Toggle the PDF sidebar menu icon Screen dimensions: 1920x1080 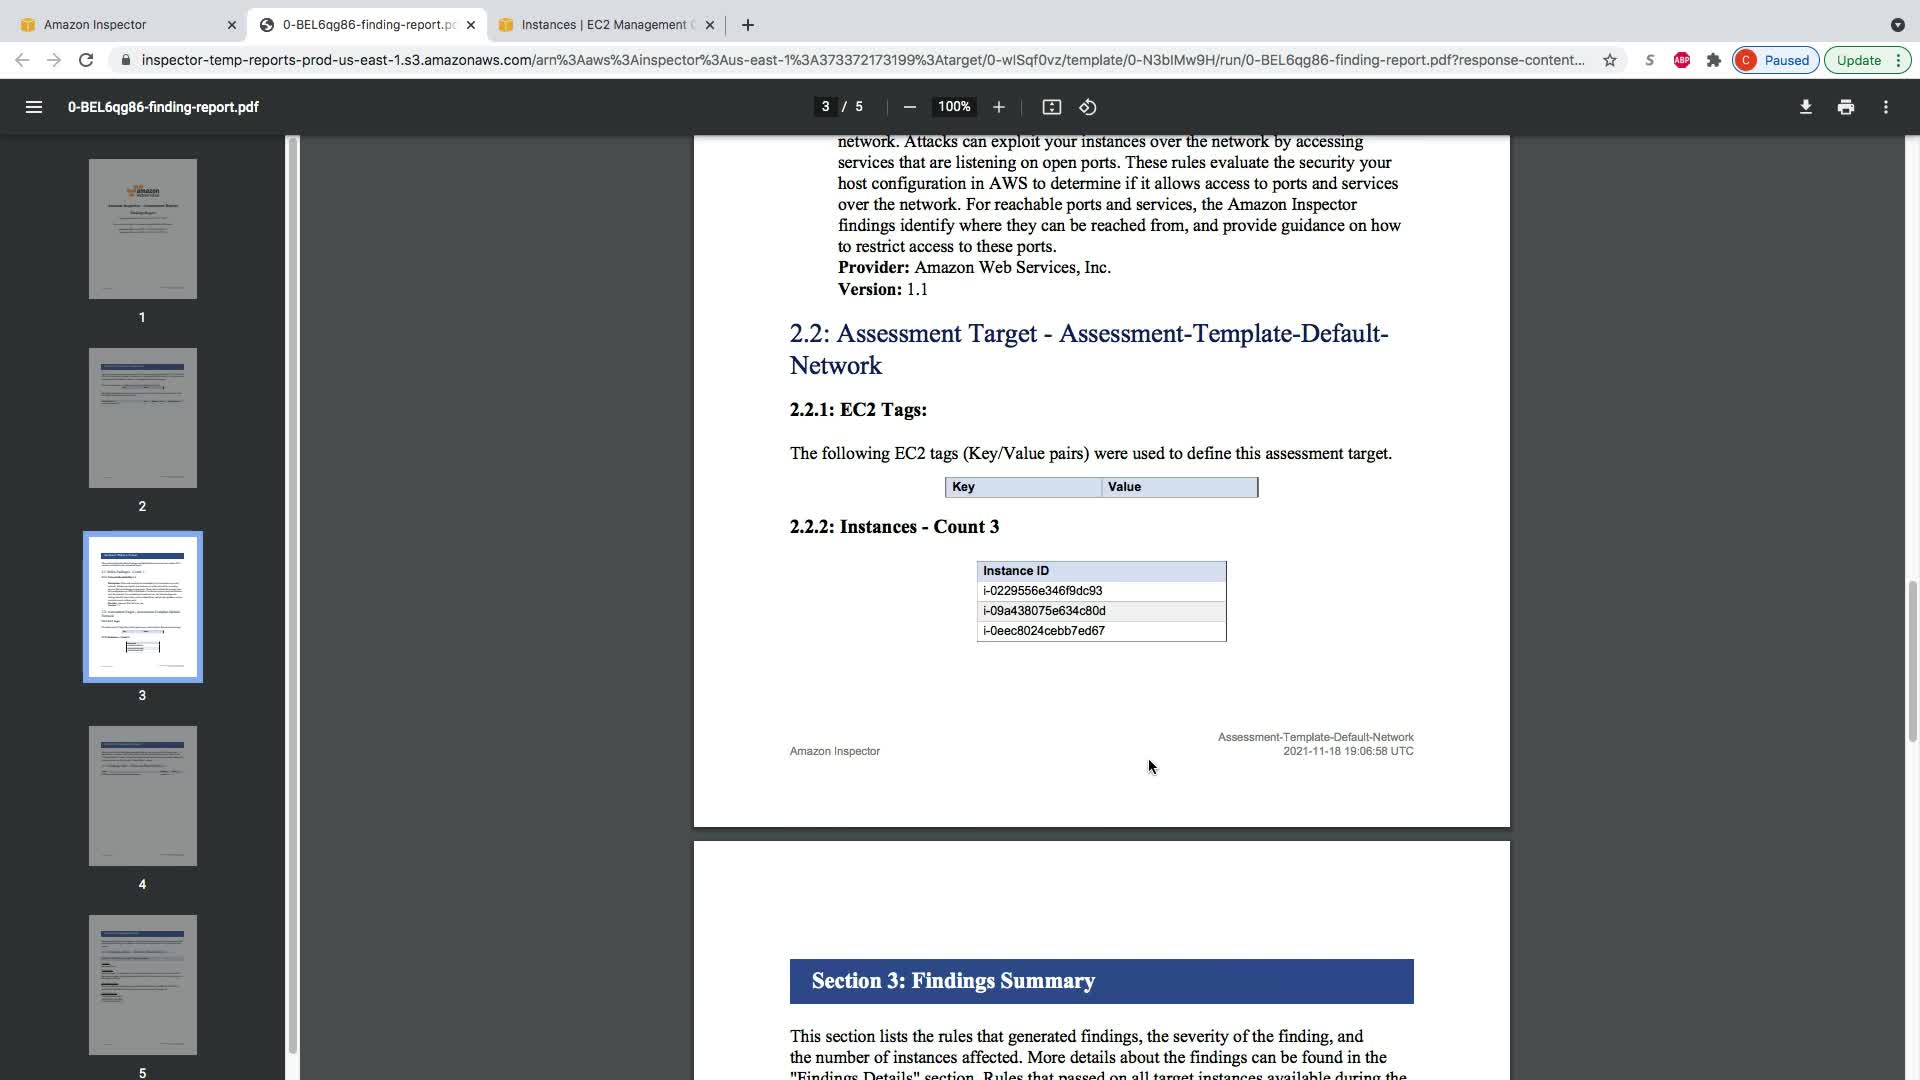coord(33,107)
